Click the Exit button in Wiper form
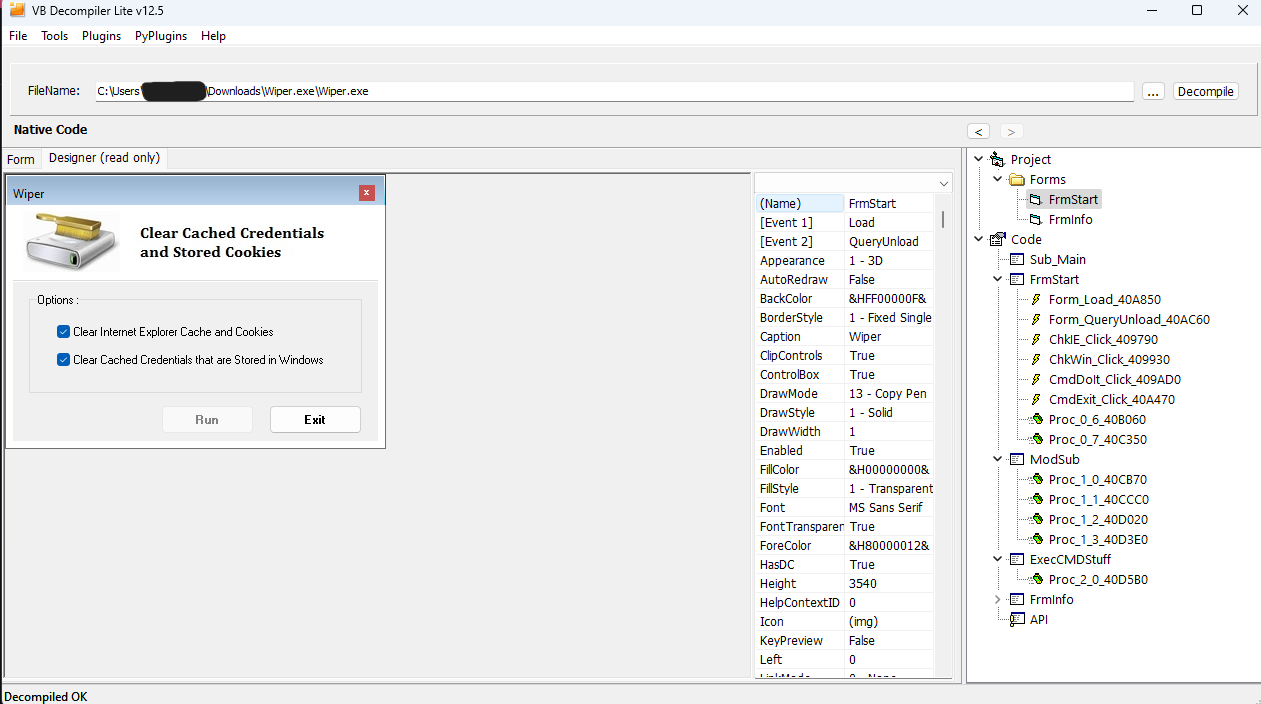 coord(315,420)
